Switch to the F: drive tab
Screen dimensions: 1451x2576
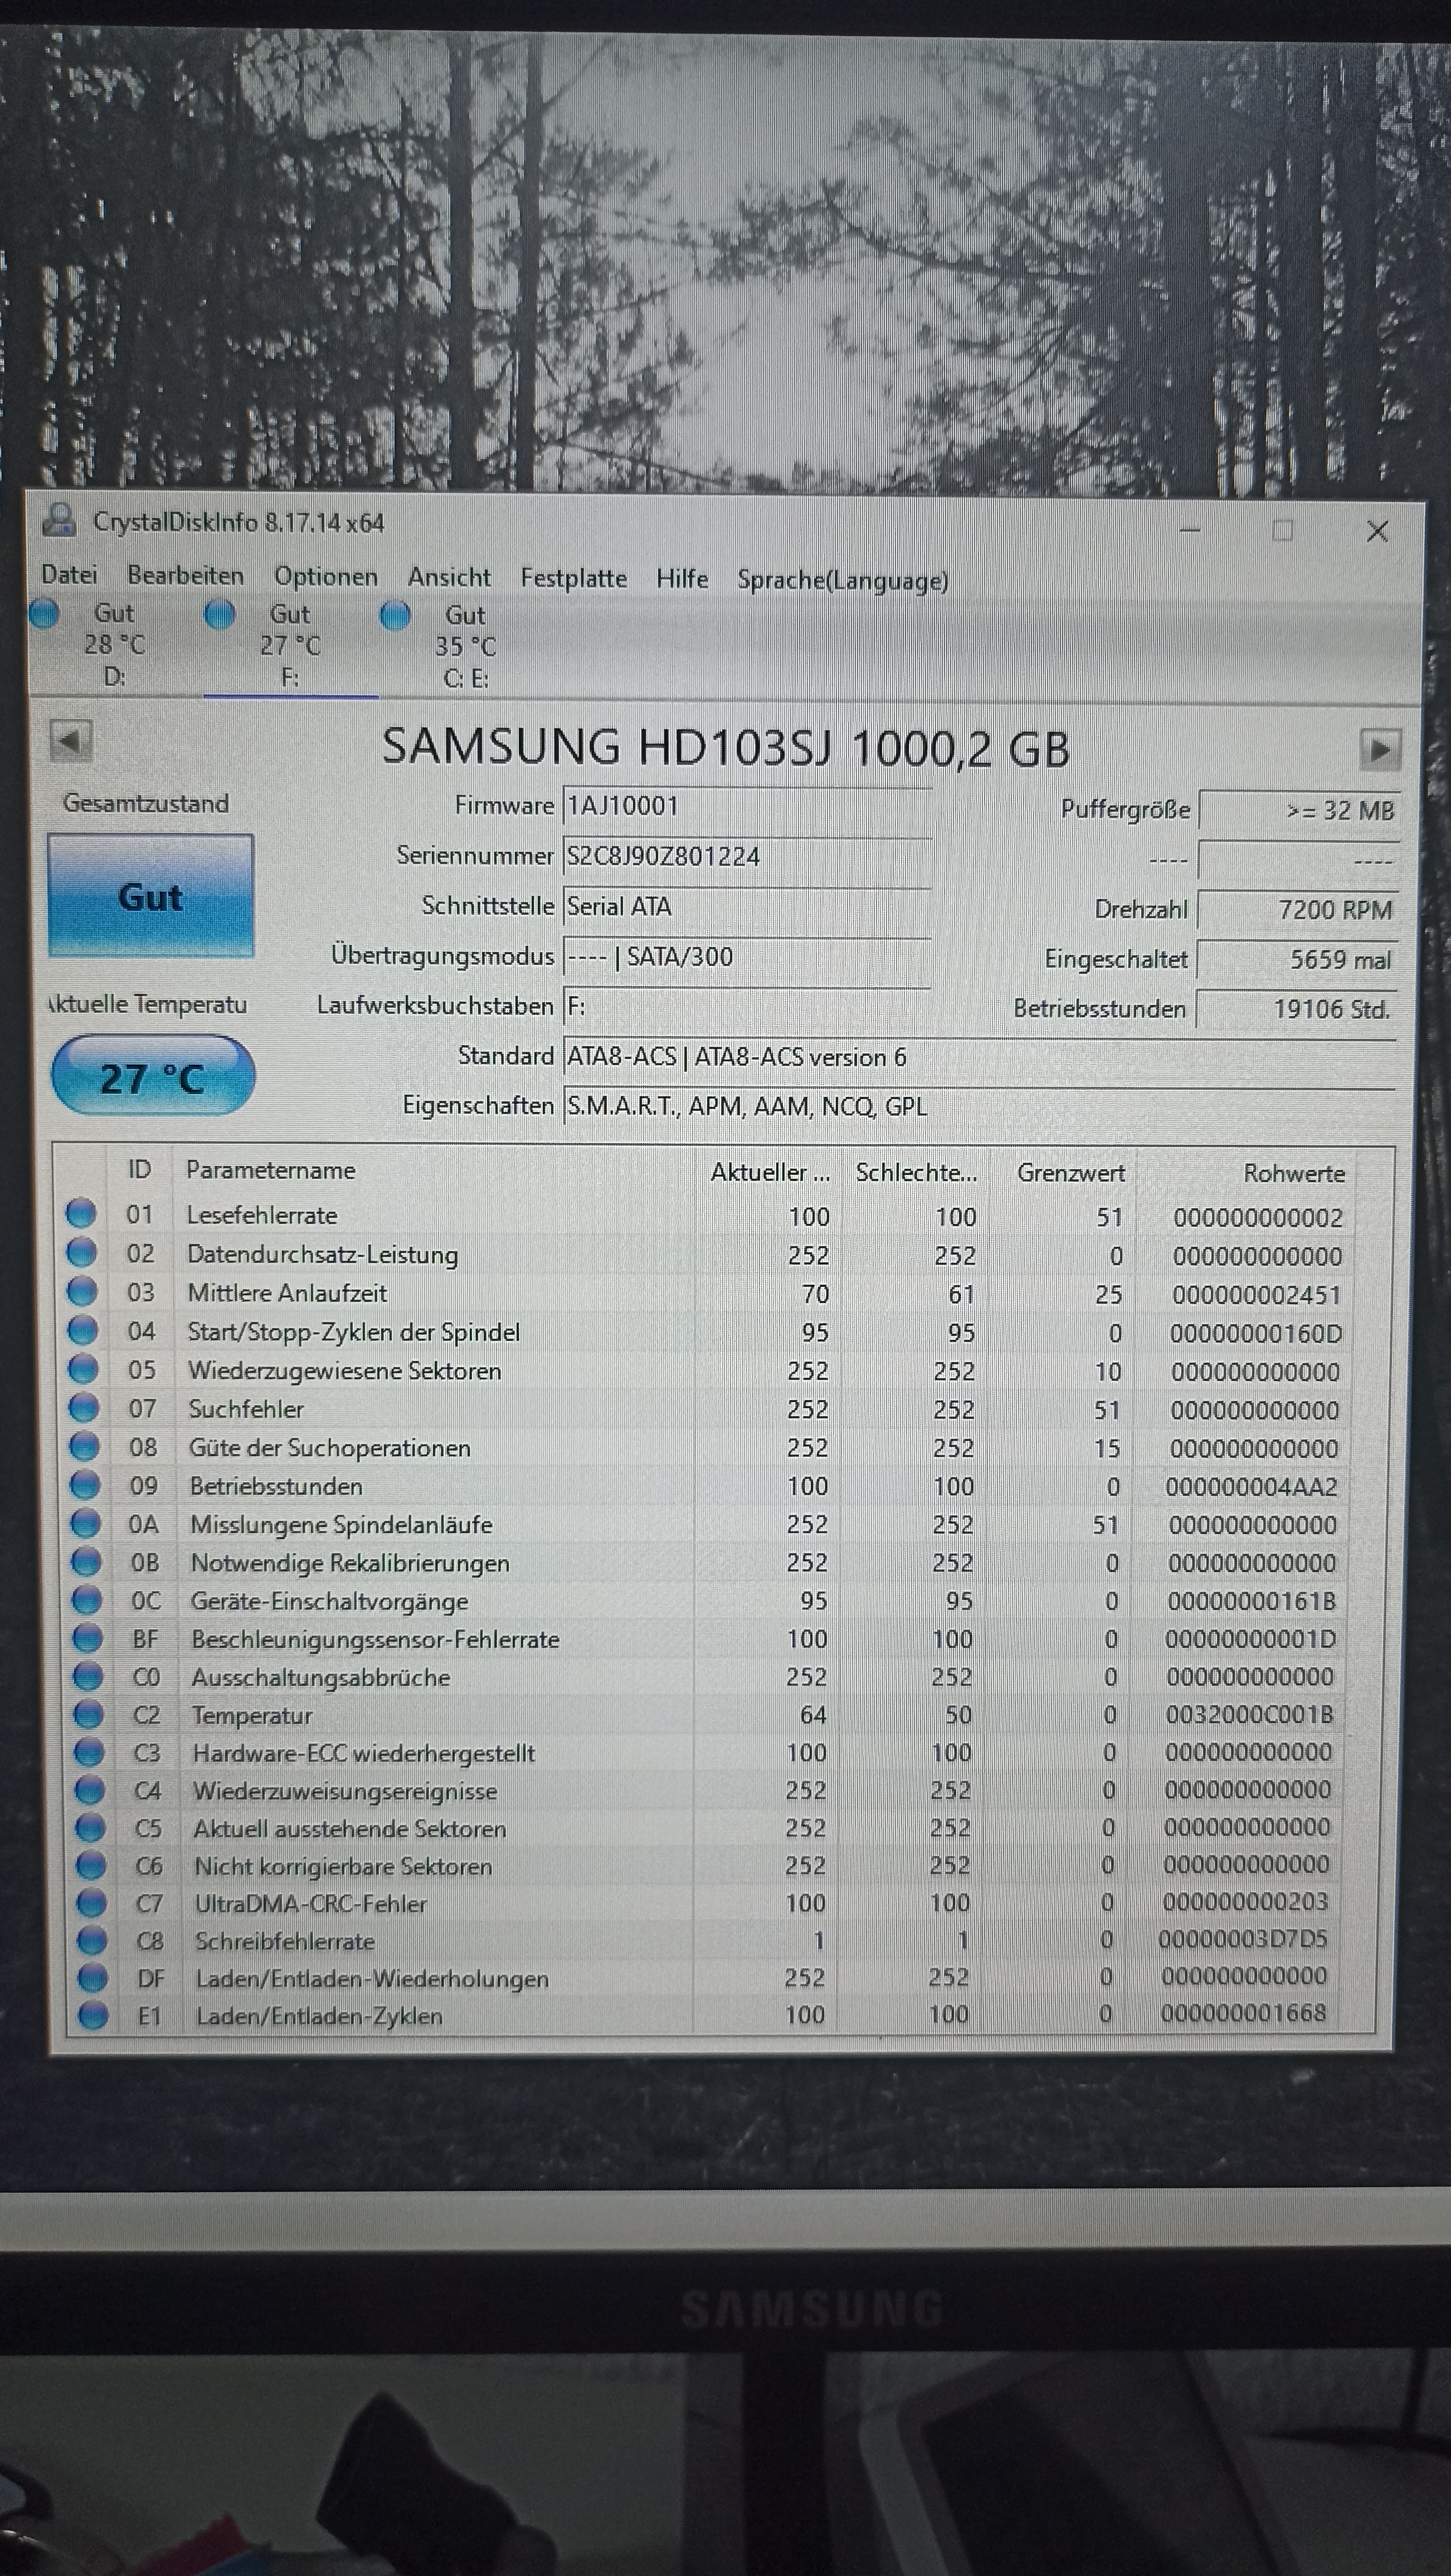pos(290,646)
